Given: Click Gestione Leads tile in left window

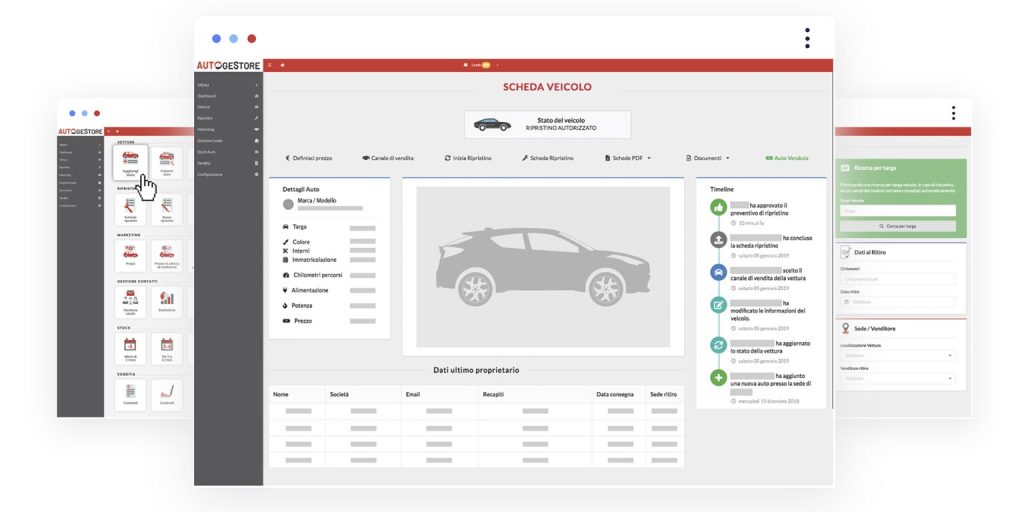Looking at the screenshot, I should pos(131,302).
